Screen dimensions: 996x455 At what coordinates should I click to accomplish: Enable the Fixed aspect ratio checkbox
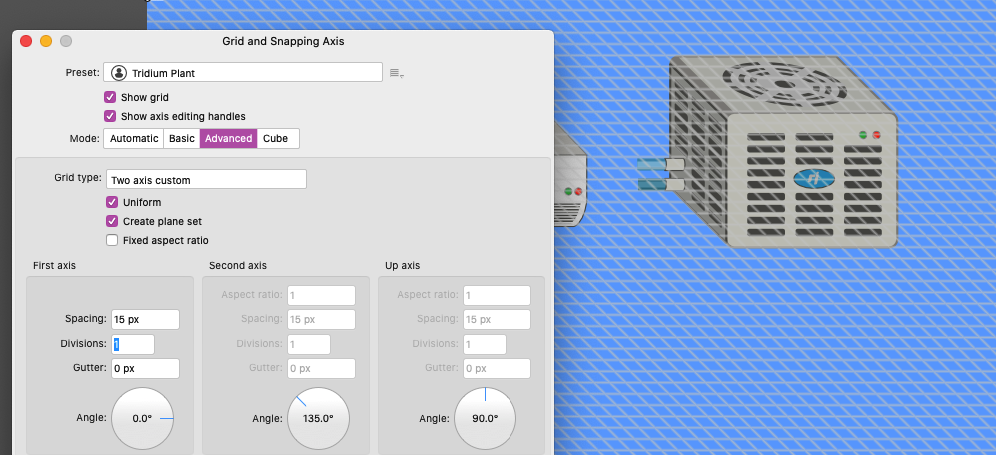coord(112,240)
